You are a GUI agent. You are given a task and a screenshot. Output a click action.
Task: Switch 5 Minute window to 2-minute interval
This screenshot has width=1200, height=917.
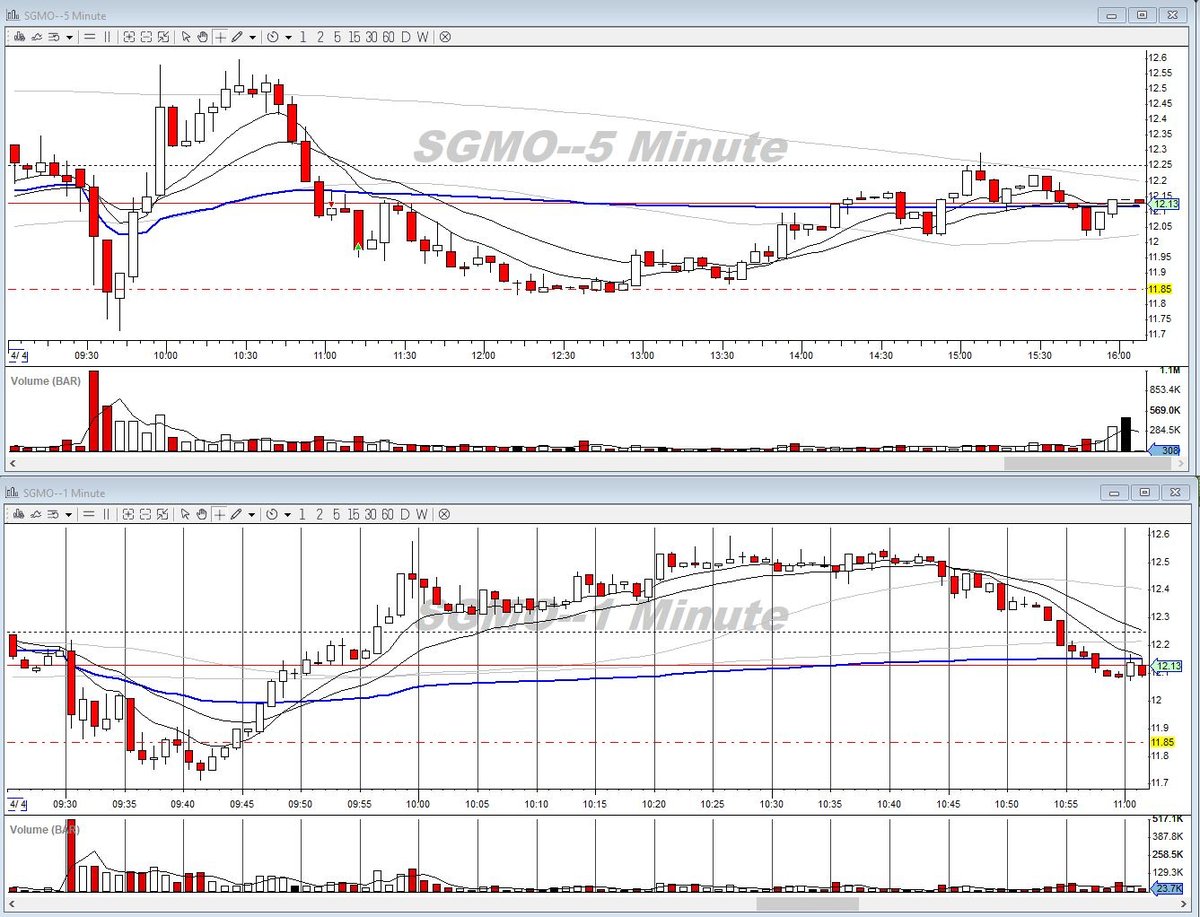pyautogui.click(x=320, y=37)
